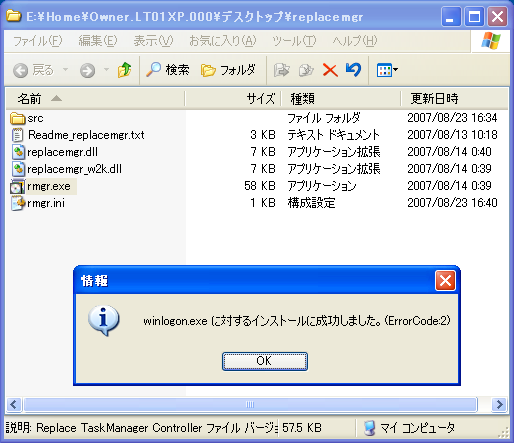Open the ファイル(F) menu
Screen dimensions: 514x443
[38, 41]
